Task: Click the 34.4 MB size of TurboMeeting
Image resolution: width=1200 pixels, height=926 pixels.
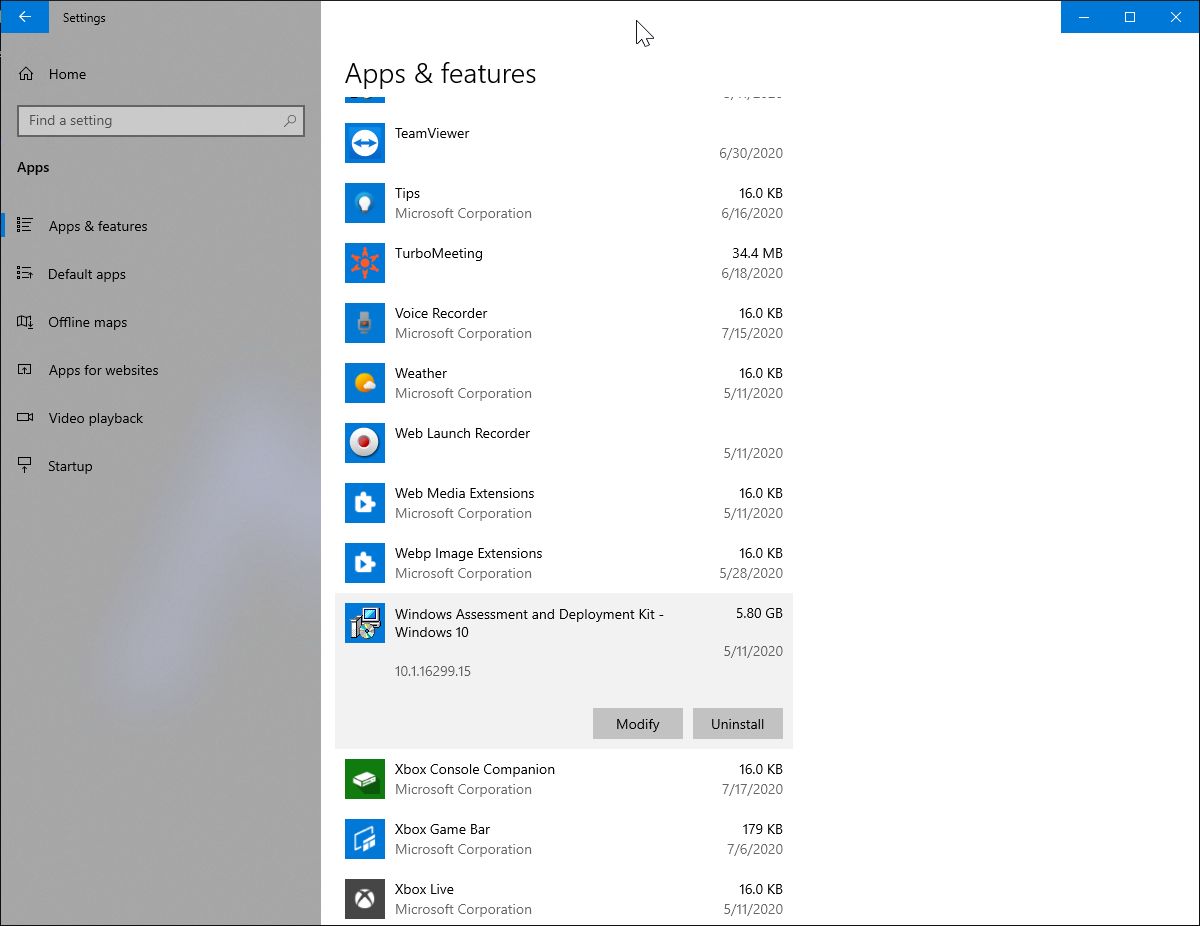Action: tap(757, 253)
